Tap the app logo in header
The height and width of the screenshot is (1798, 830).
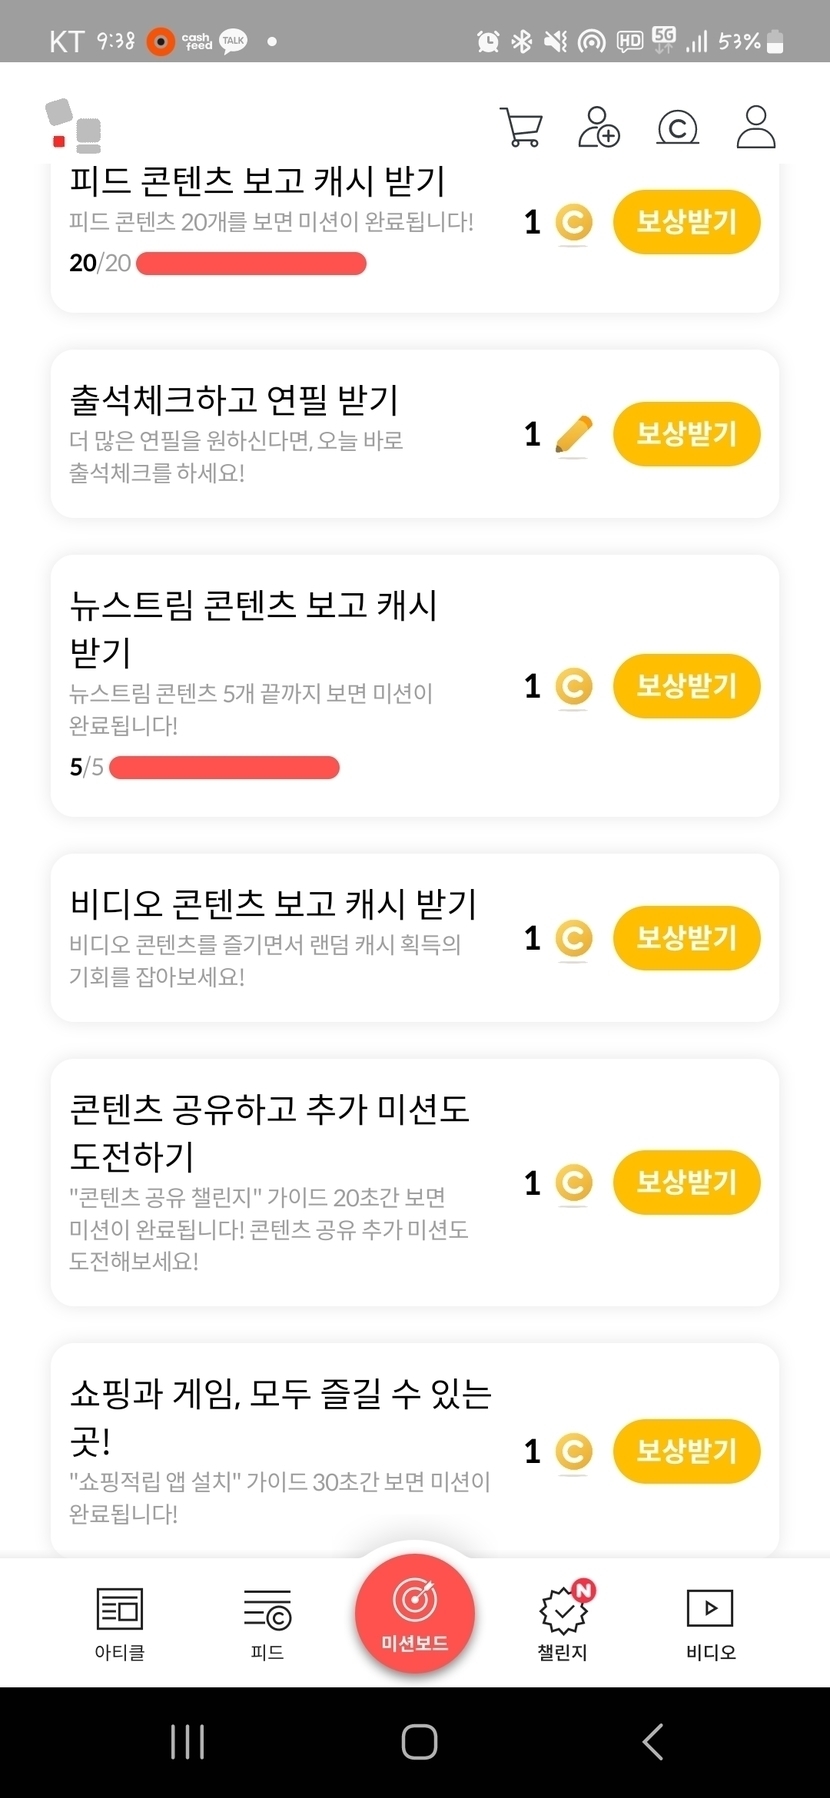coord(74,126)
